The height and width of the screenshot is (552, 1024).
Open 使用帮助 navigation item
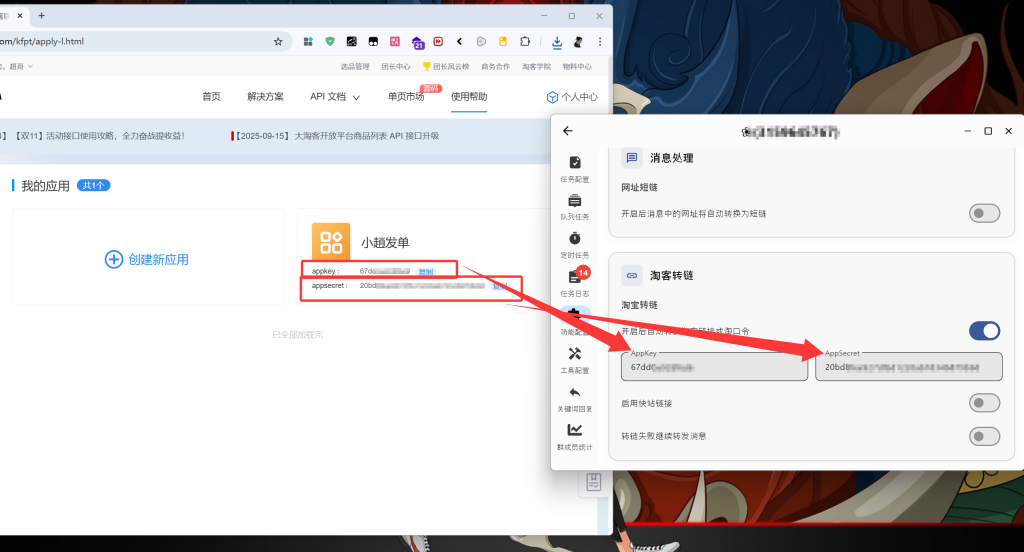pos(469,97)
